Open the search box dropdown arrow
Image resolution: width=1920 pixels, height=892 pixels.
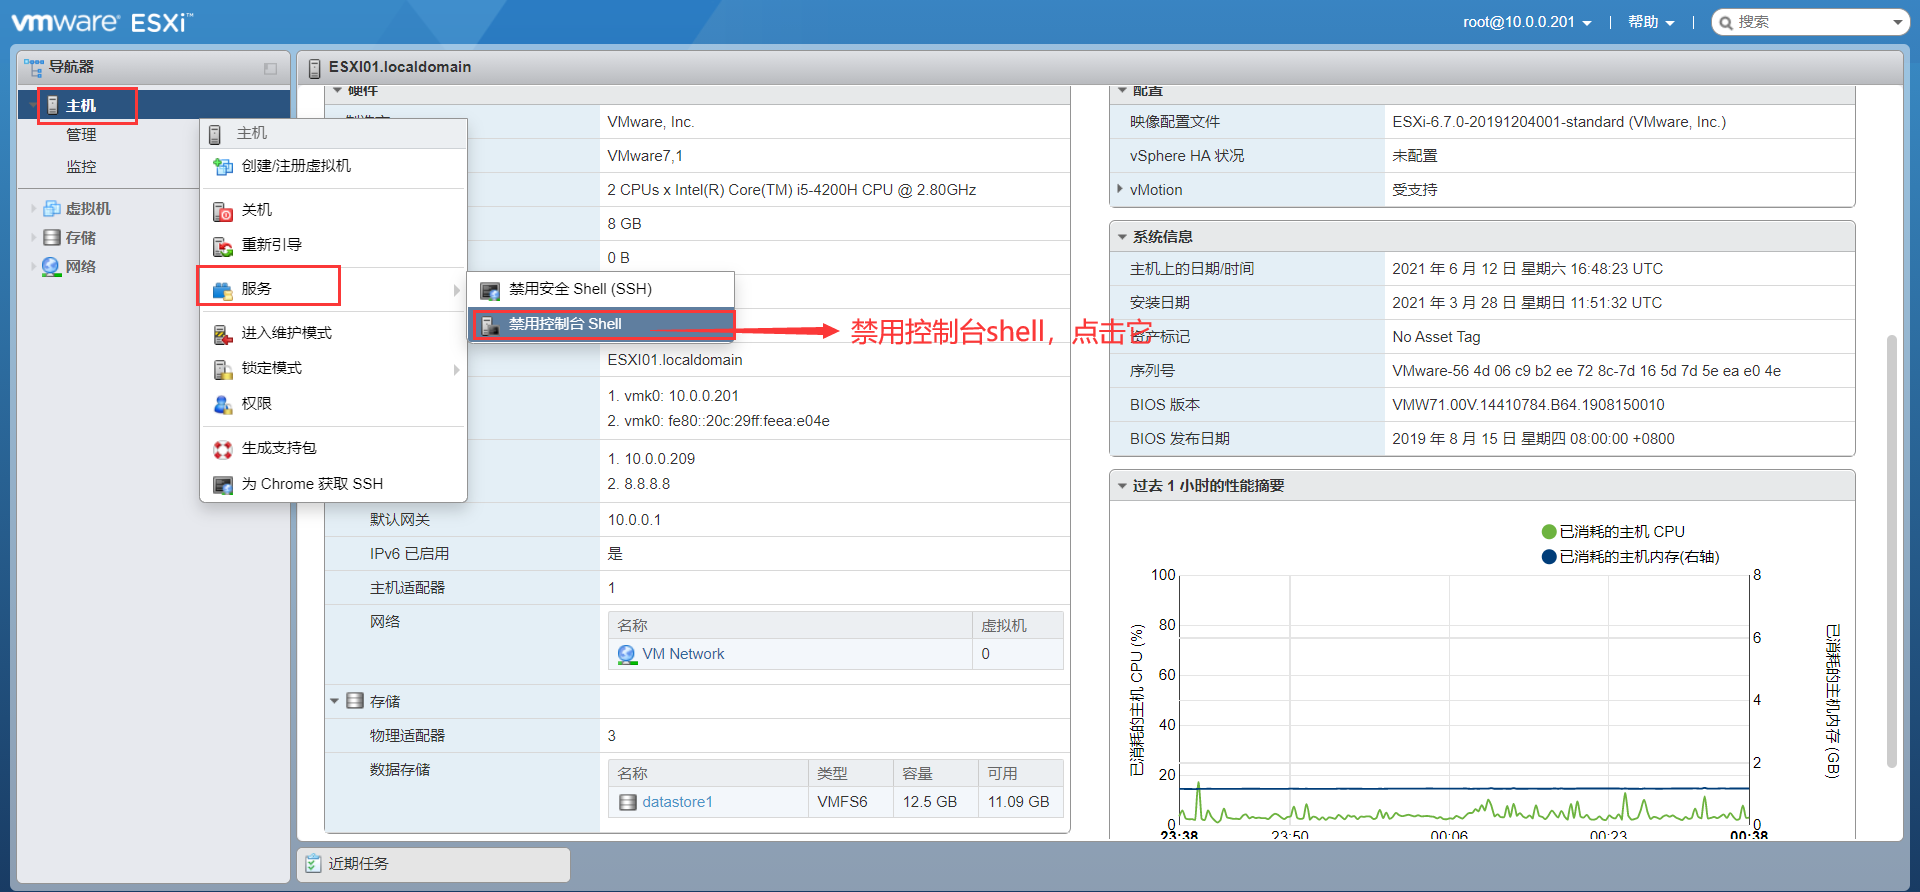(1897, 22)
